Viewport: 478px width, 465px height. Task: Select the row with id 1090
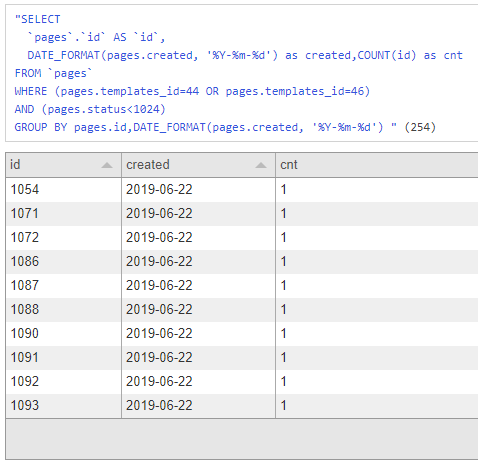point(242,334)
